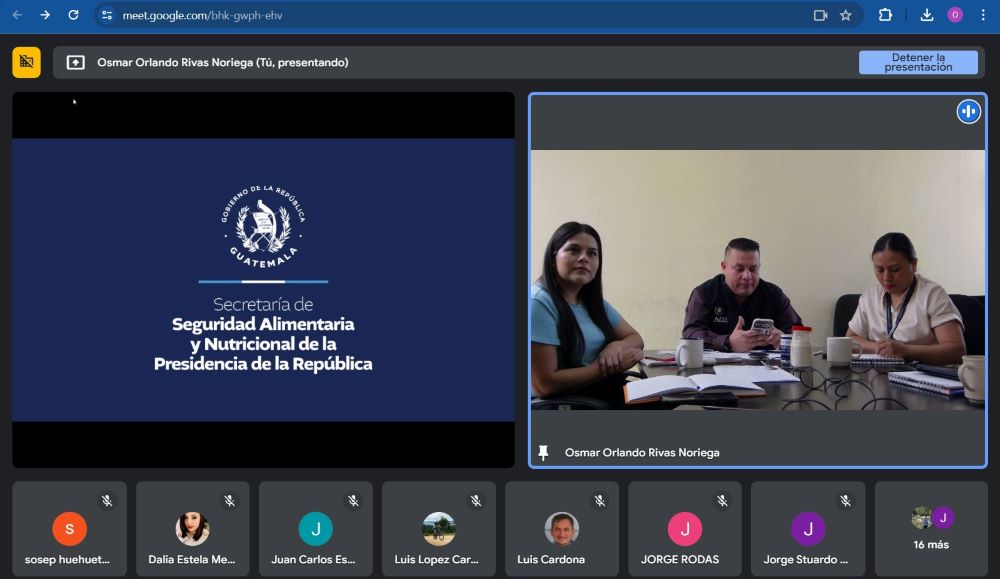The width and height of the screenshot is (1000, 579).
Task: Click the sosep huehuet... name label
Action: 67,559
